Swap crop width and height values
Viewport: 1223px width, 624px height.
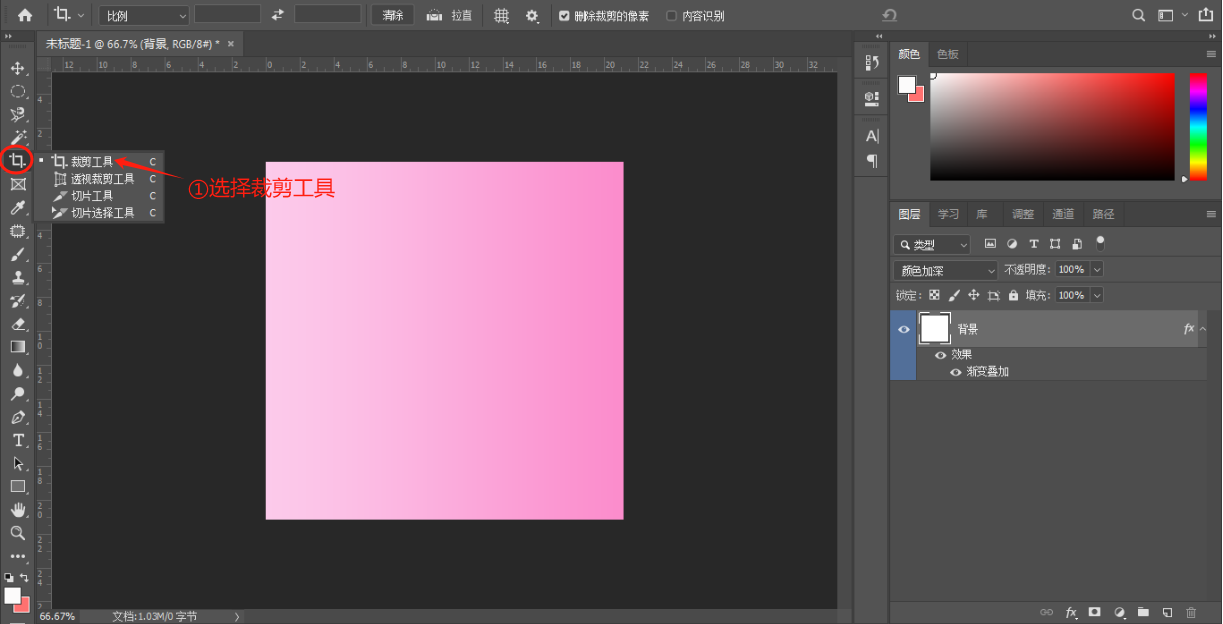click(x=277, y=15)
